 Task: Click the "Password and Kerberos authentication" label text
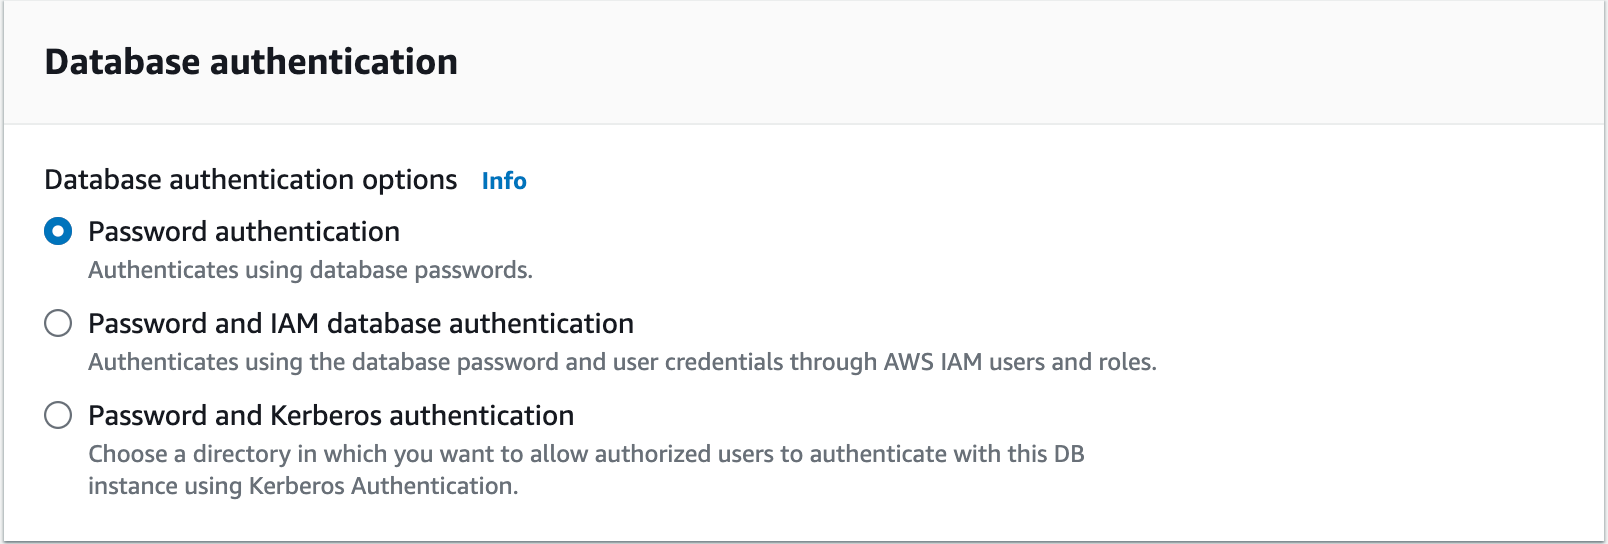(330, 416)
